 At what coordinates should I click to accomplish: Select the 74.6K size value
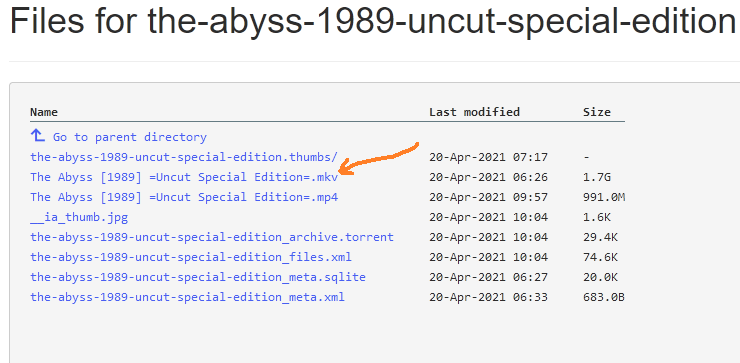point(600,257)
